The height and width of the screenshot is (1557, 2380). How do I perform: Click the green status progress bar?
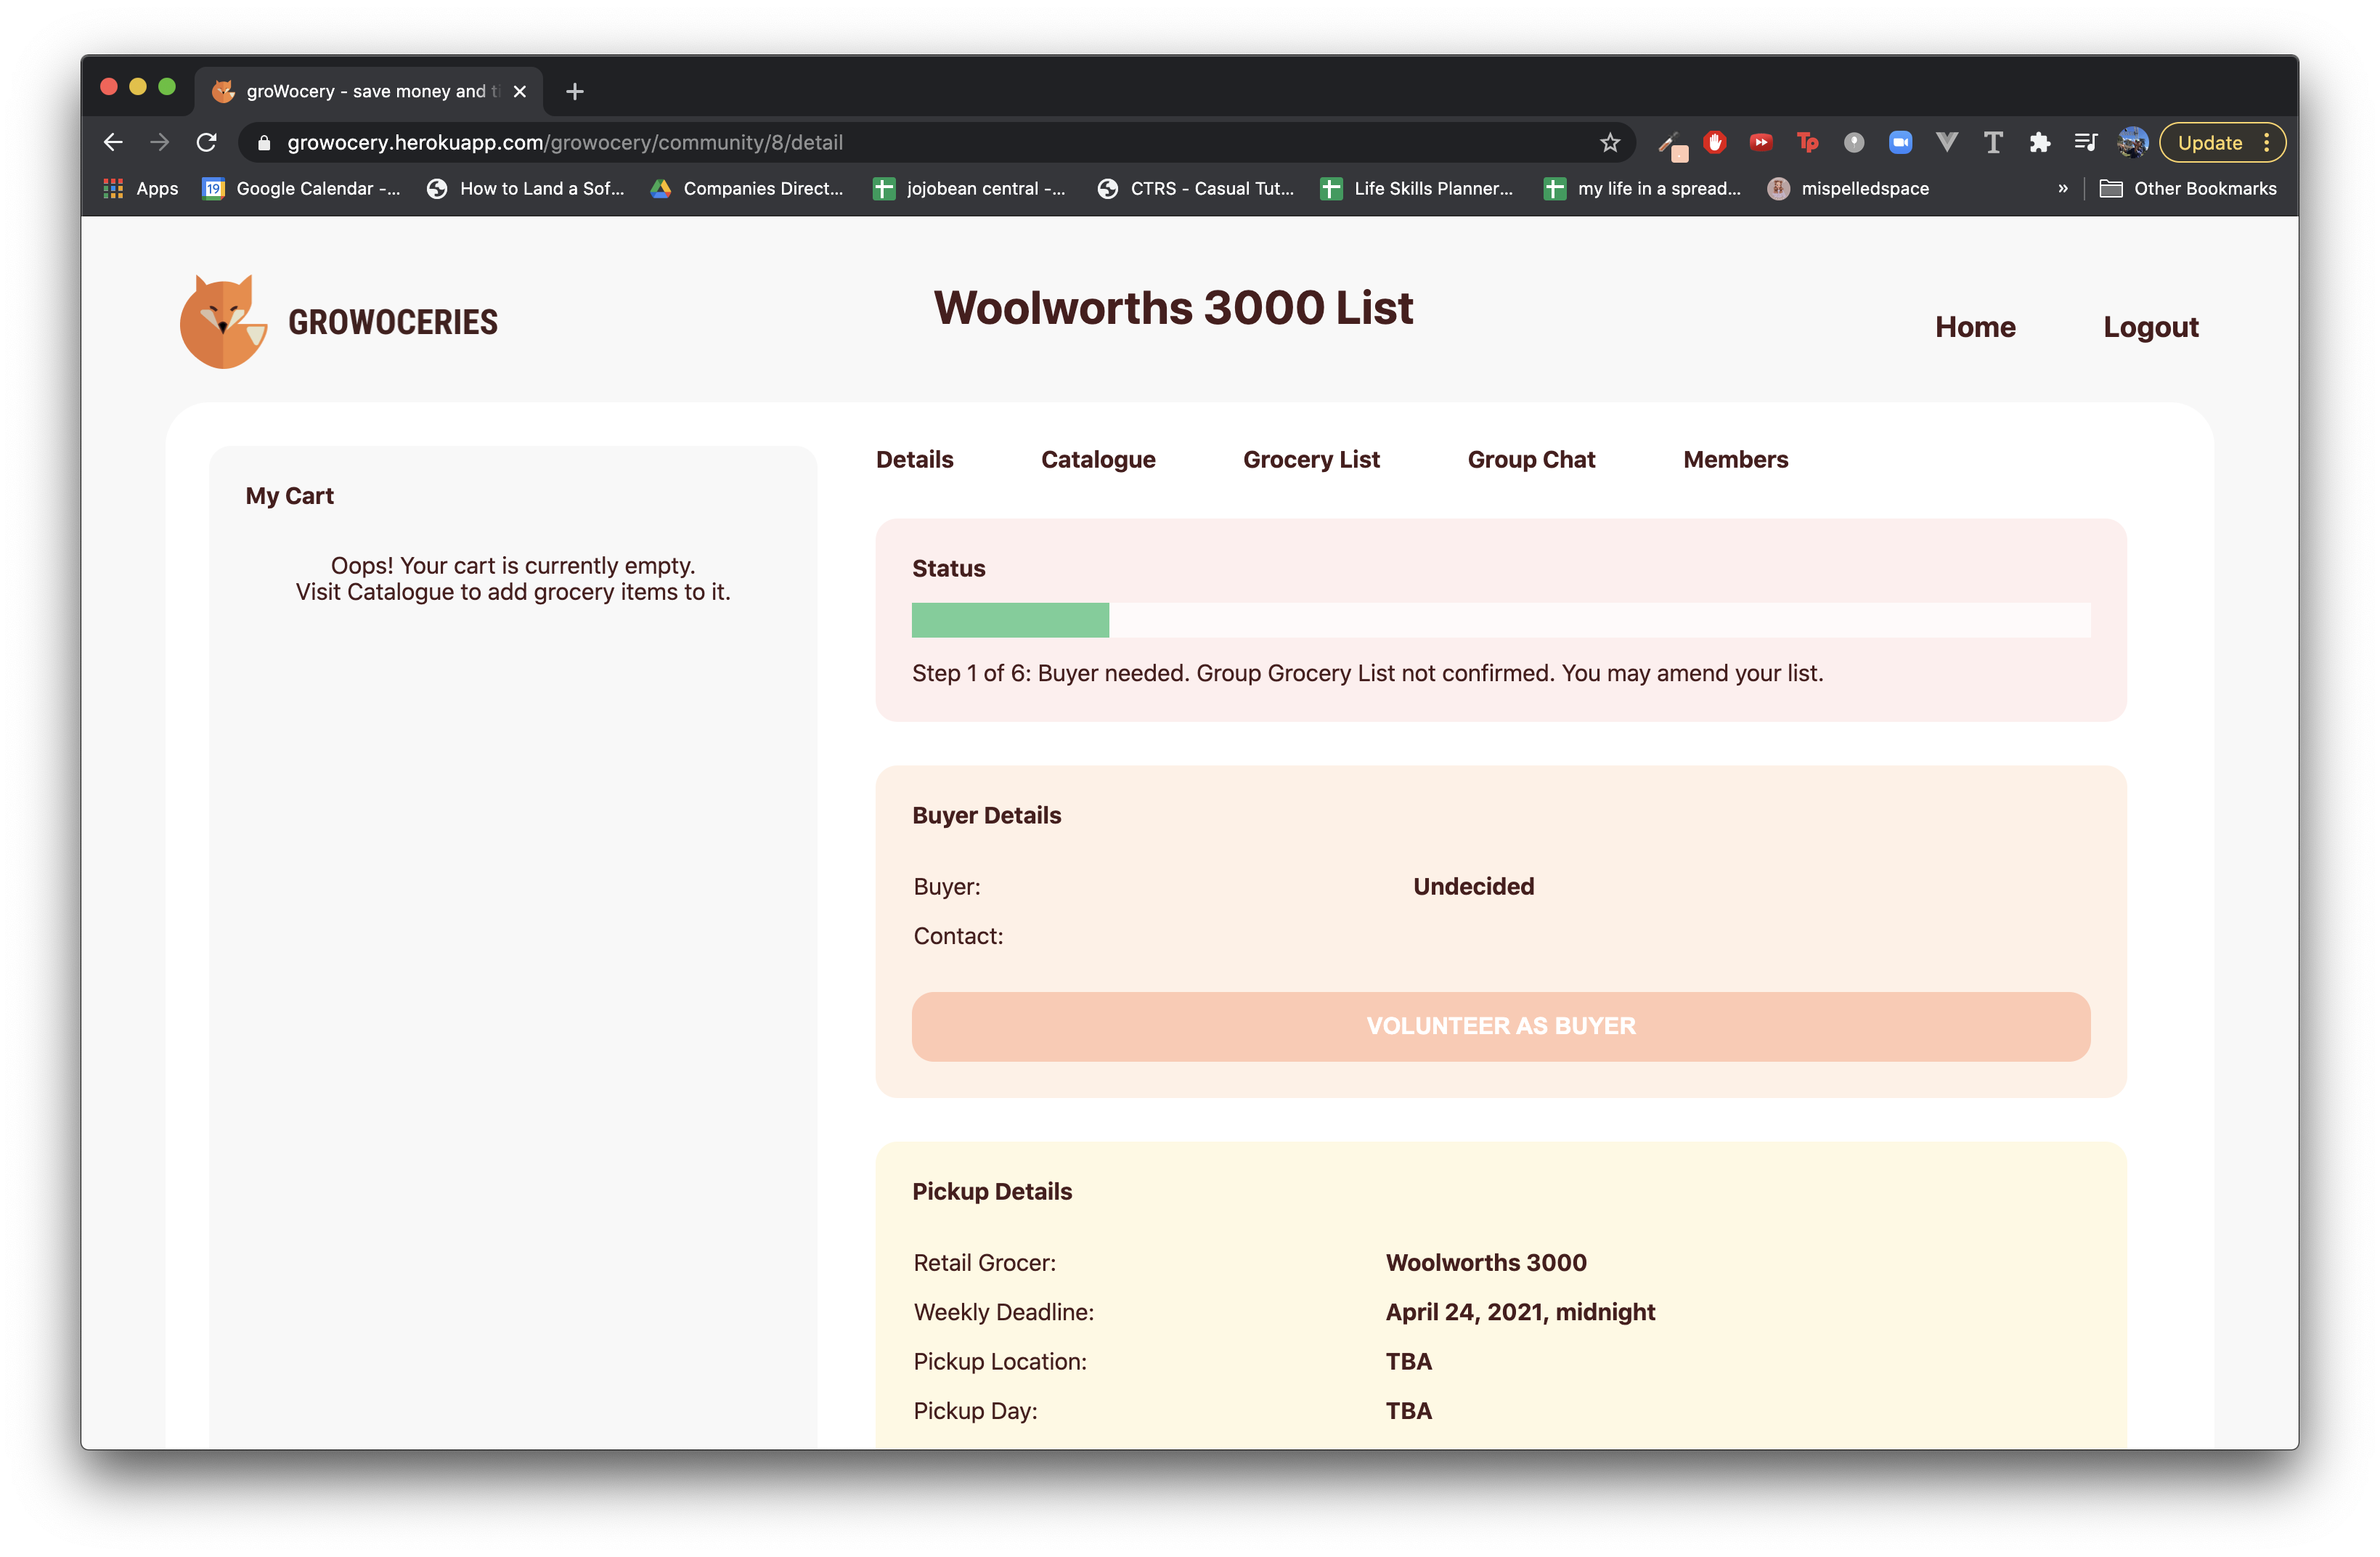pyautogui.click(x=1010, y=620)
